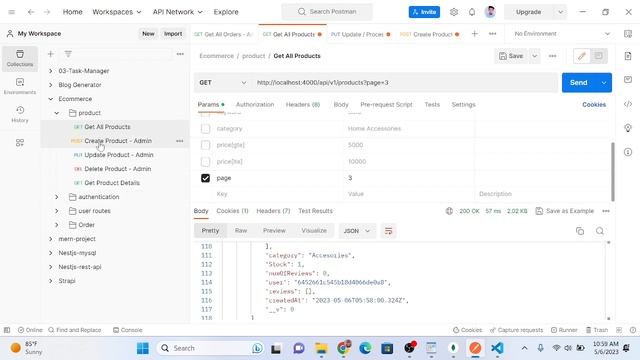Viewport: 640px width, 360px height.
Task: Click Save as Example
Action: click(564, 211)
